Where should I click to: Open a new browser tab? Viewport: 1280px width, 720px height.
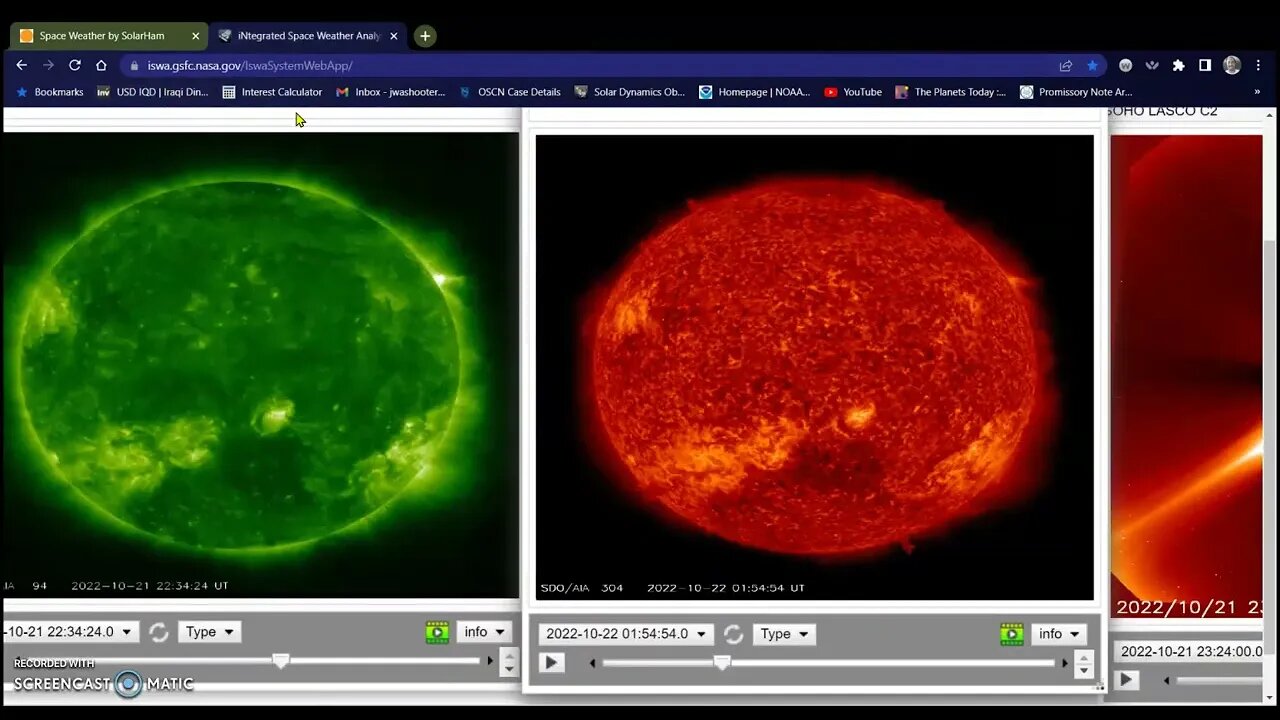(x=425, y=36)
